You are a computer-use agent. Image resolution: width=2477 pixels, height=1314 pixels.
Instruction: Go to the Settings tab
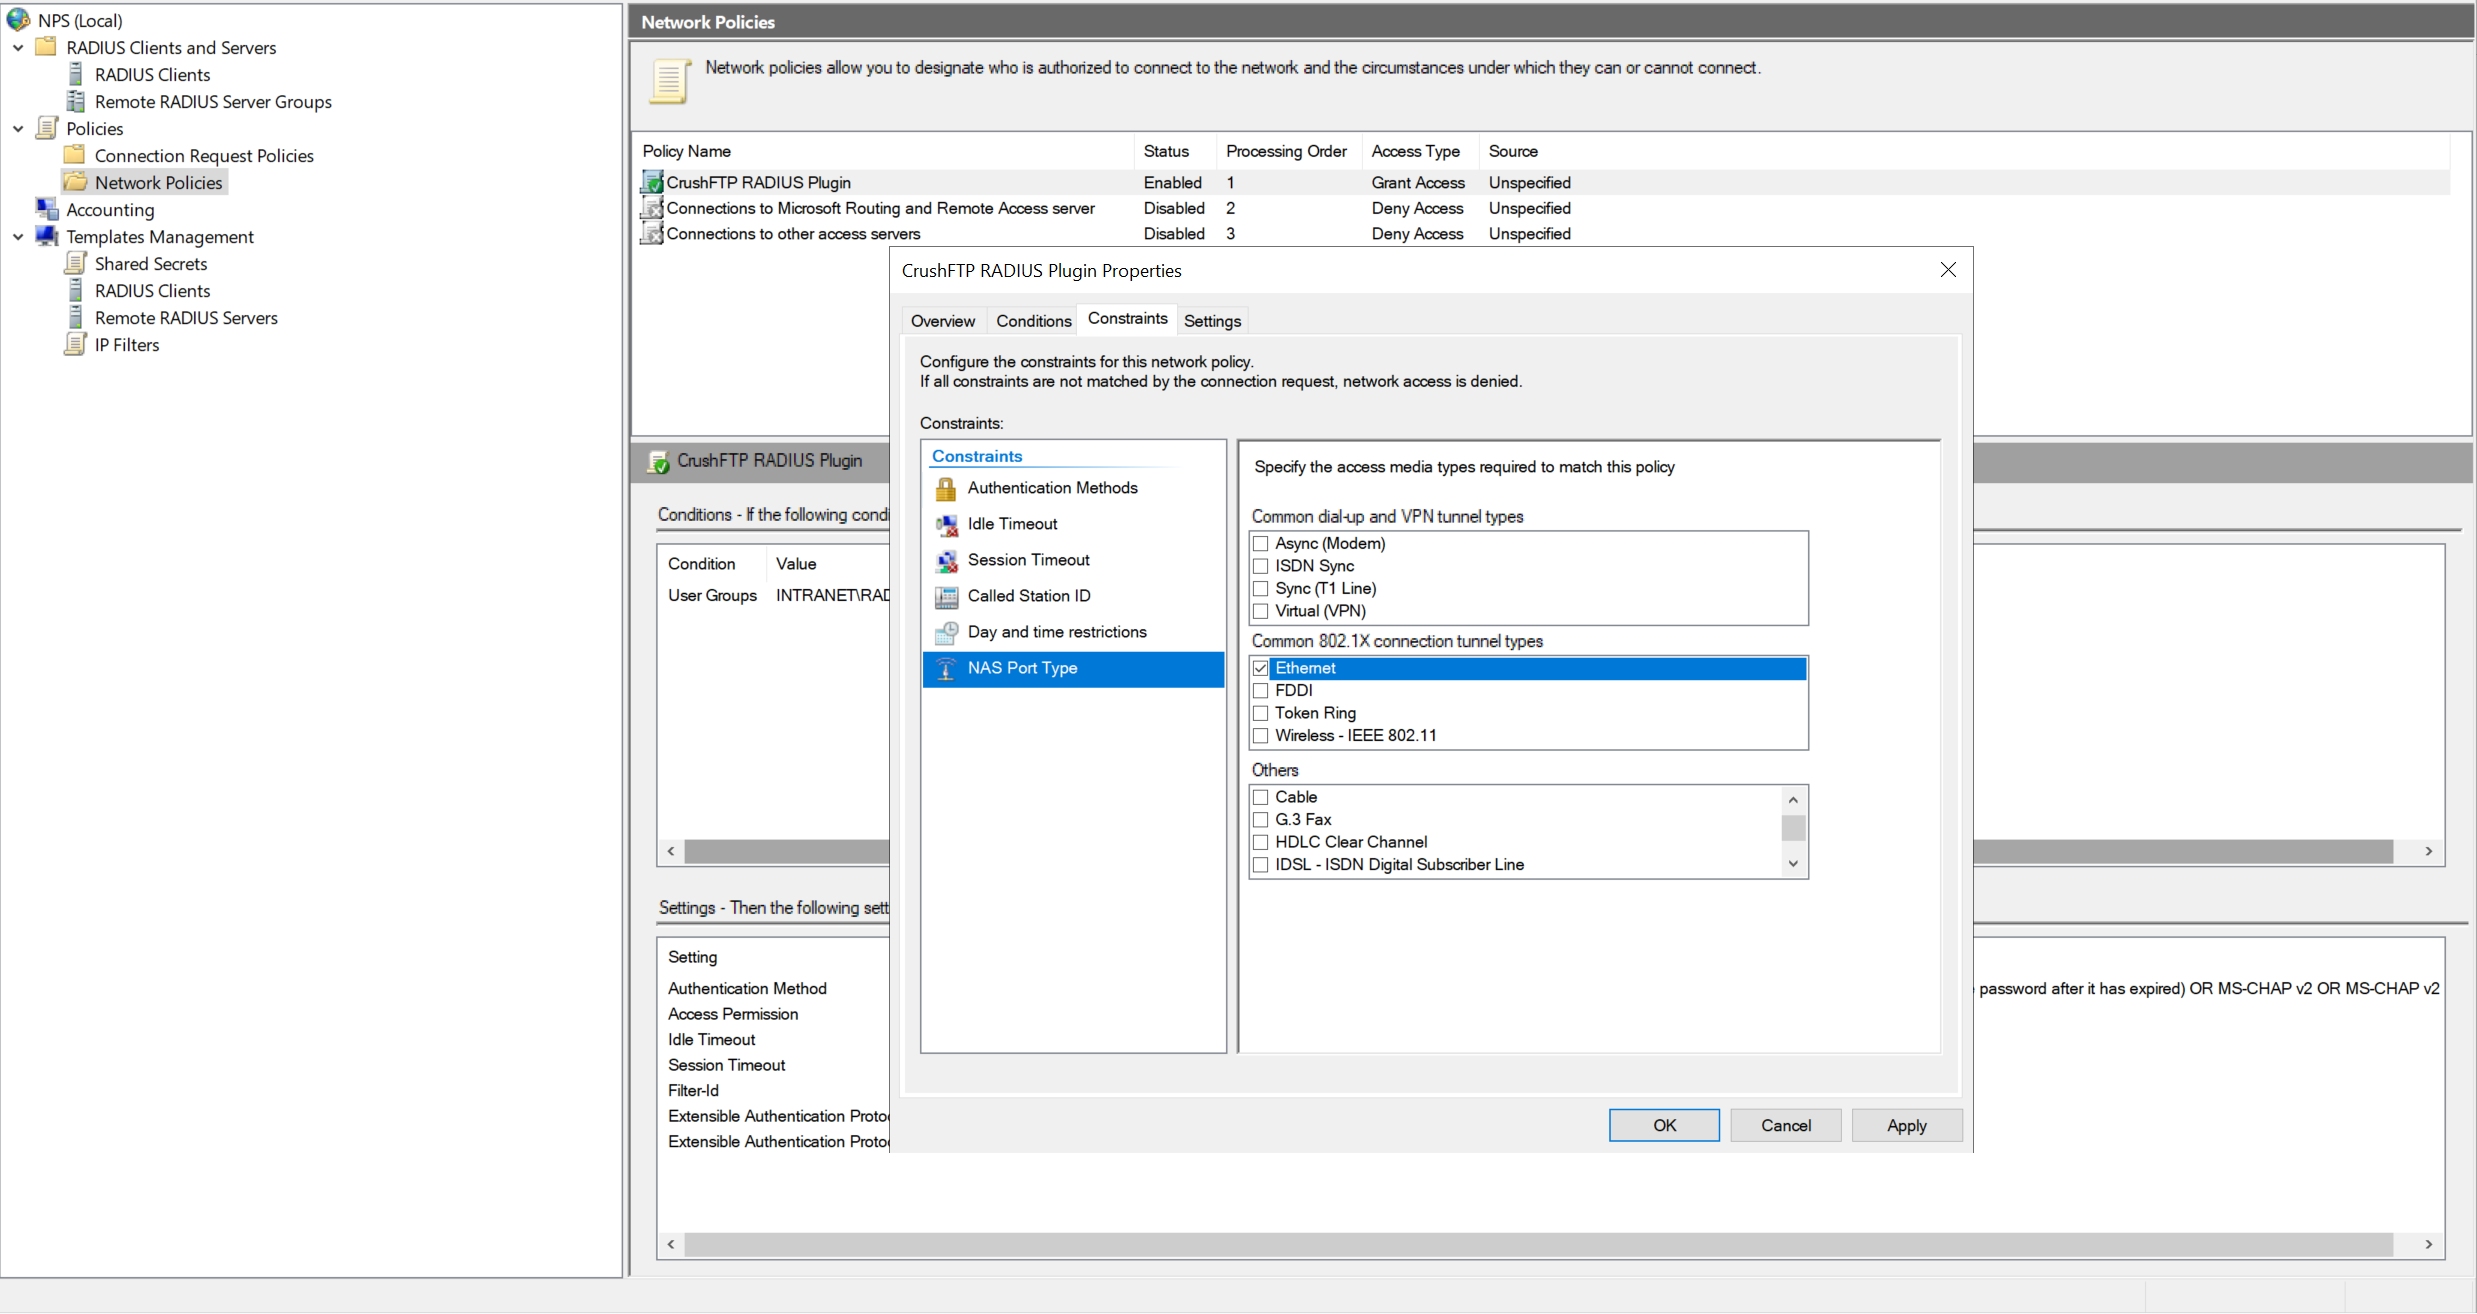pos(1212,321)
